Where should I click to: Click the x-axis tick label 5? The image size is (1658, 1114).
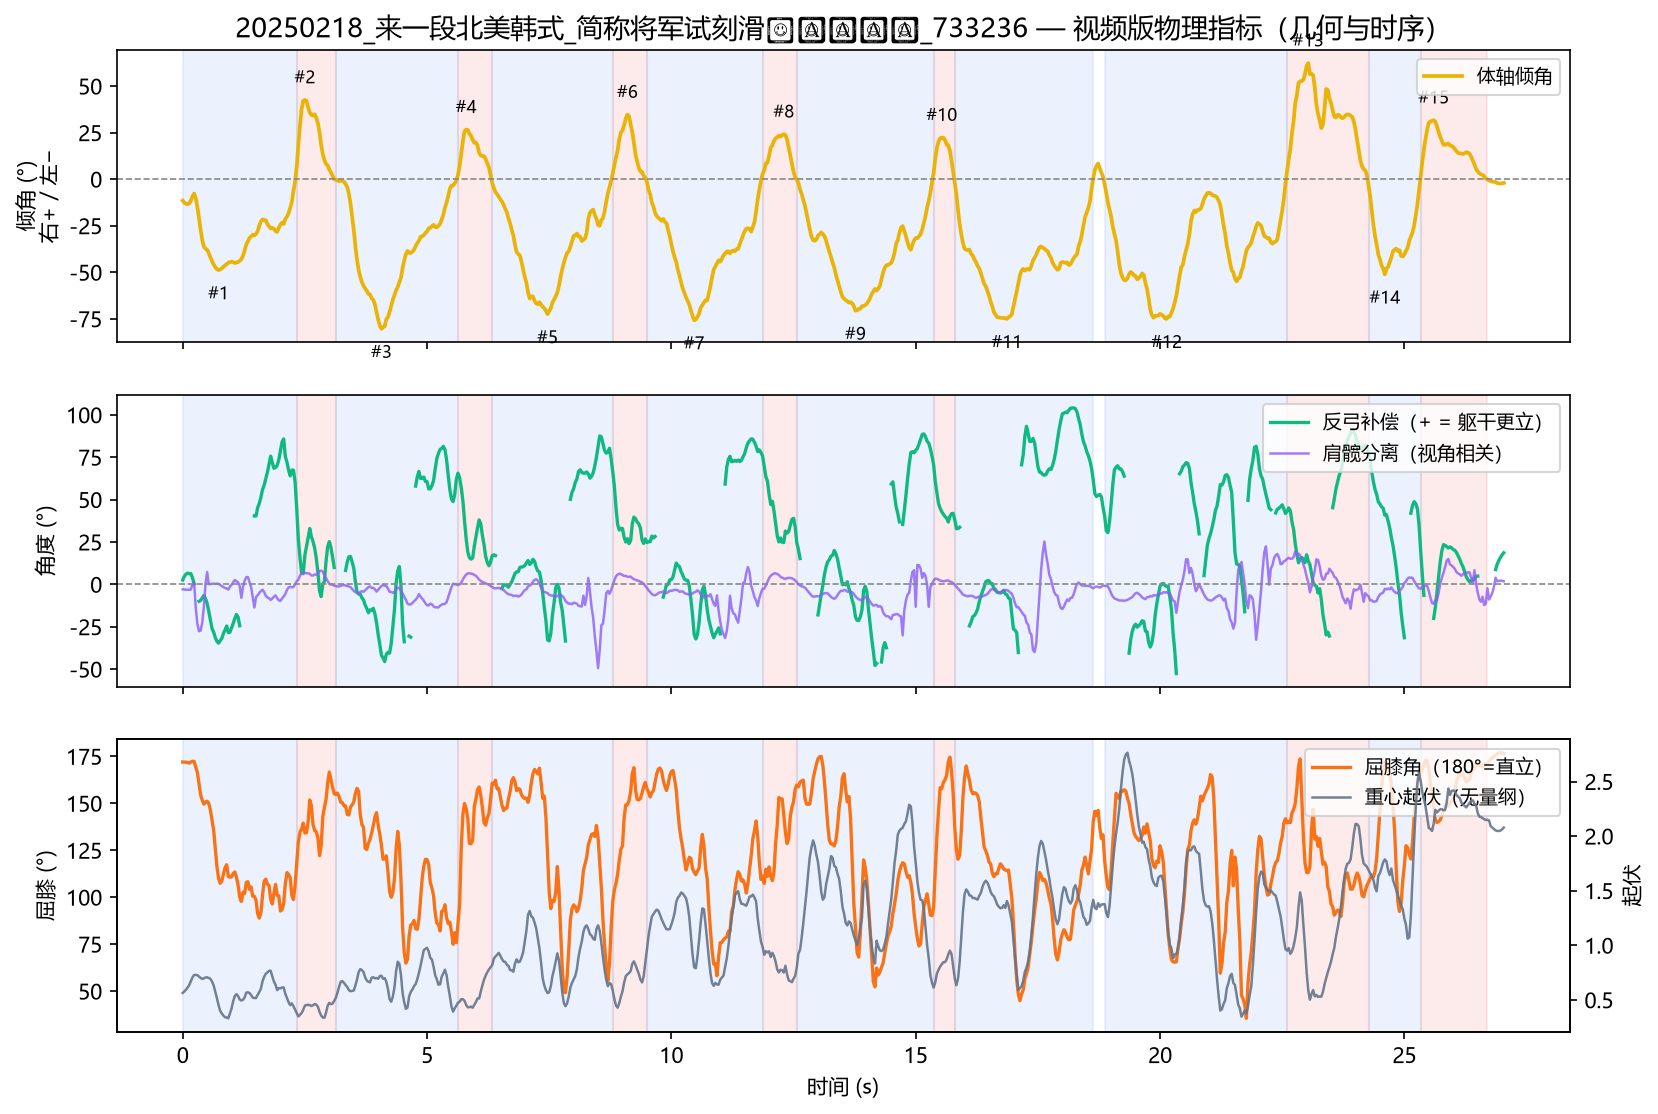tap(427, 1056)
